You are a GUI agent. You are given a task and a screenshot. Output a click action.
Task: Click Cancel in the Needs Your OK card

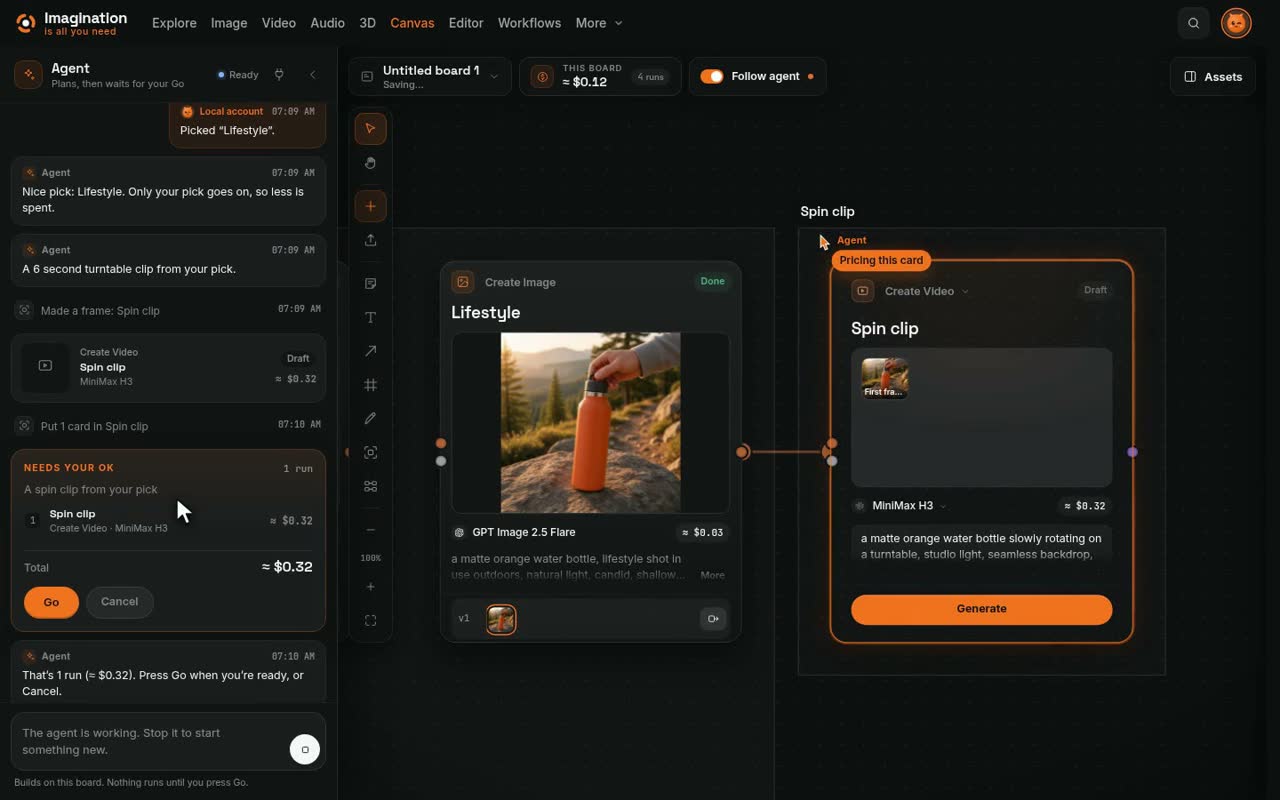pyautogui.click(x=119, y=602)
